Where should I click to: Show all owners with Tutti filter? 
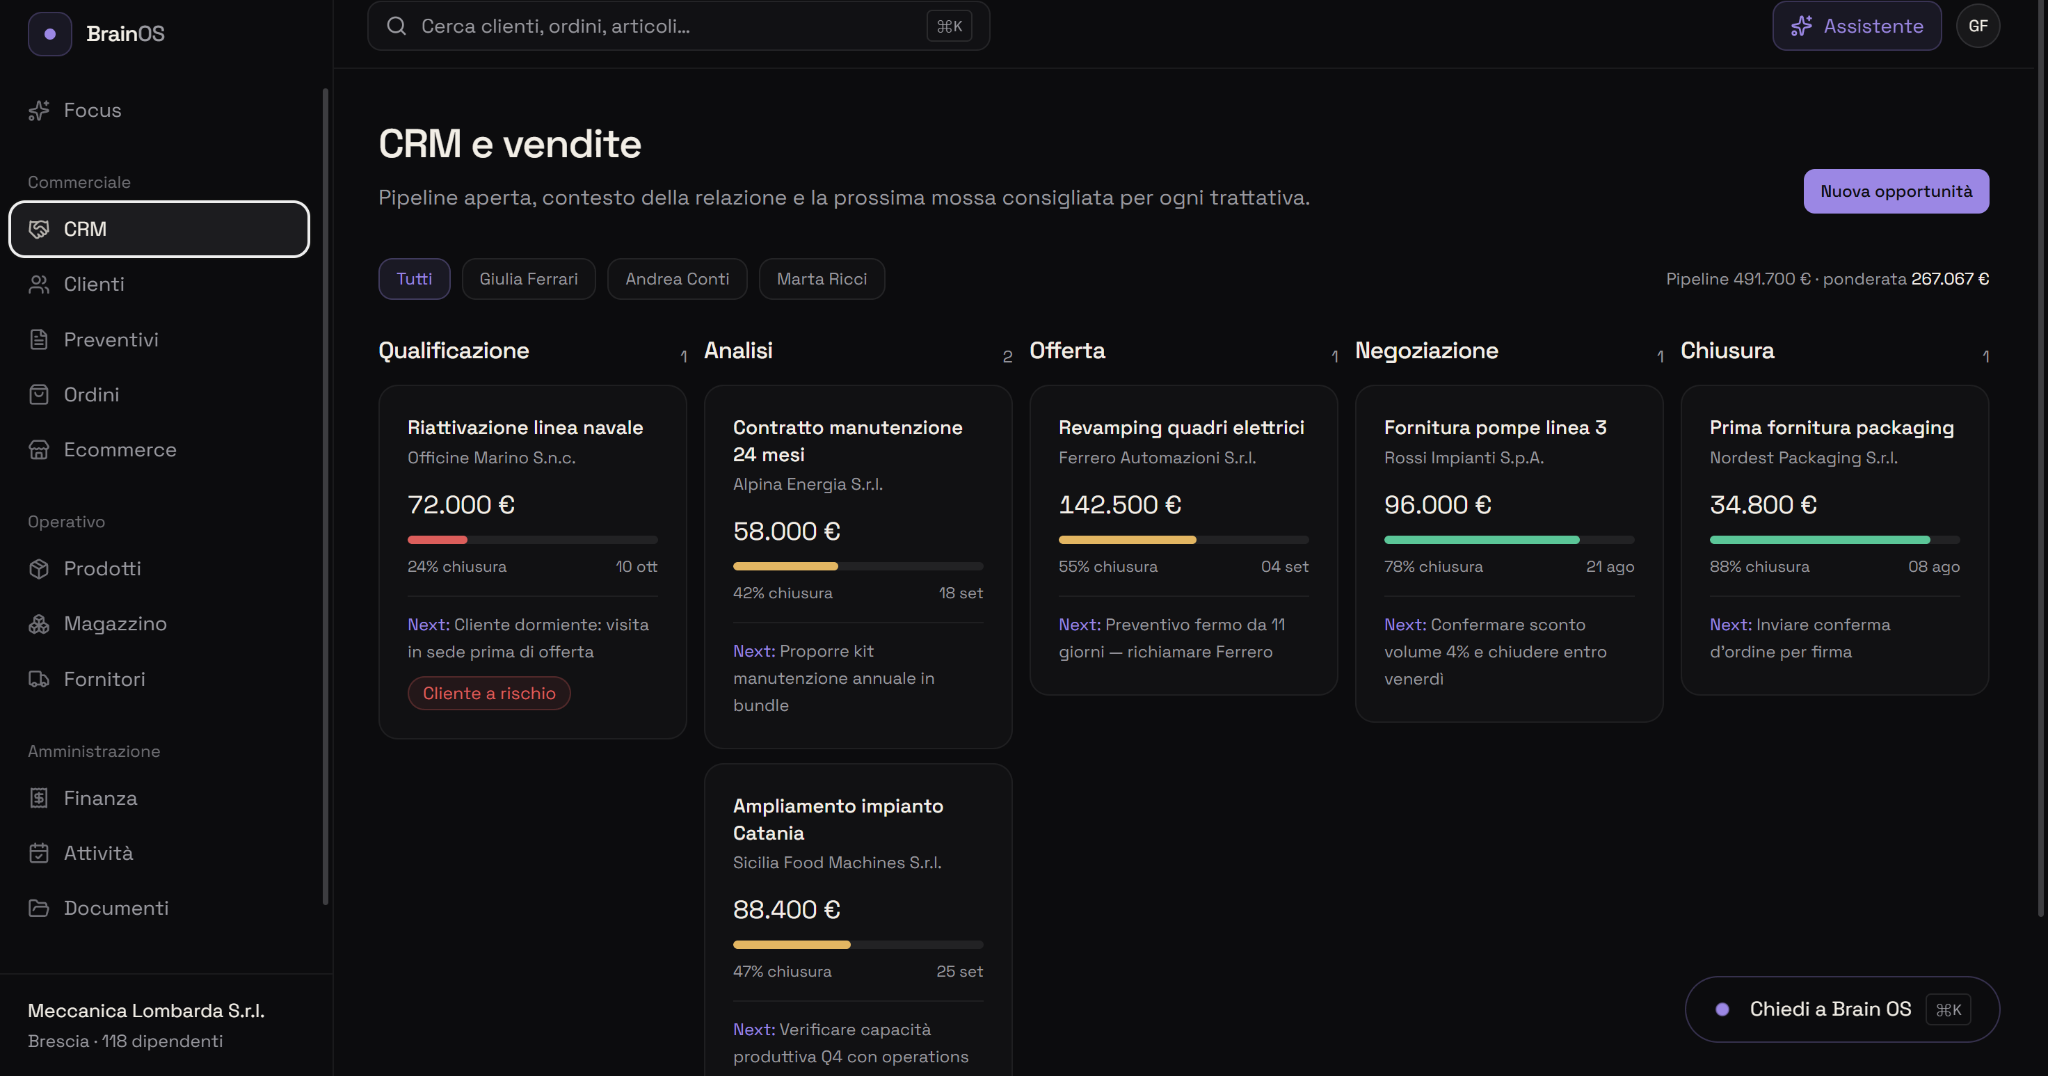click(x=414, y=279)
